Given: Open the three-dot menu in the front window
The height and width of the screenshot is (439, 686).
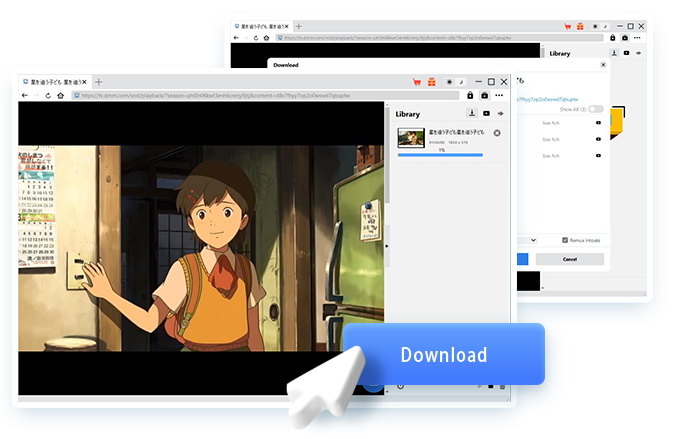Looking at the screenshot, I should pos(499,95).
